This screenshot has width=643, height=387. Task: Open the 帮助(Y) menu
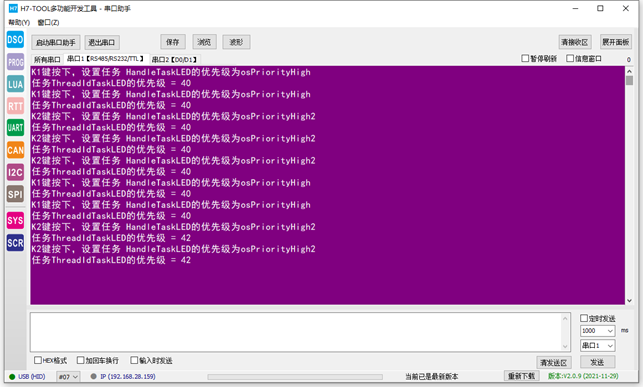pos(19,22)
